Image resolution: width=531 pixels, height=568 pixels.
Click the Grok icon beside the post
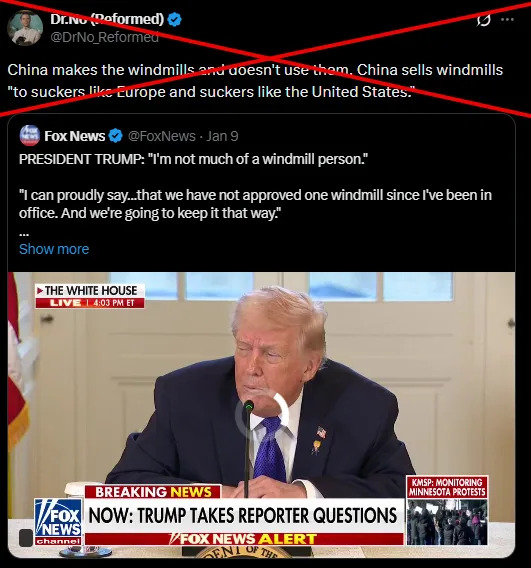[484, 20]
